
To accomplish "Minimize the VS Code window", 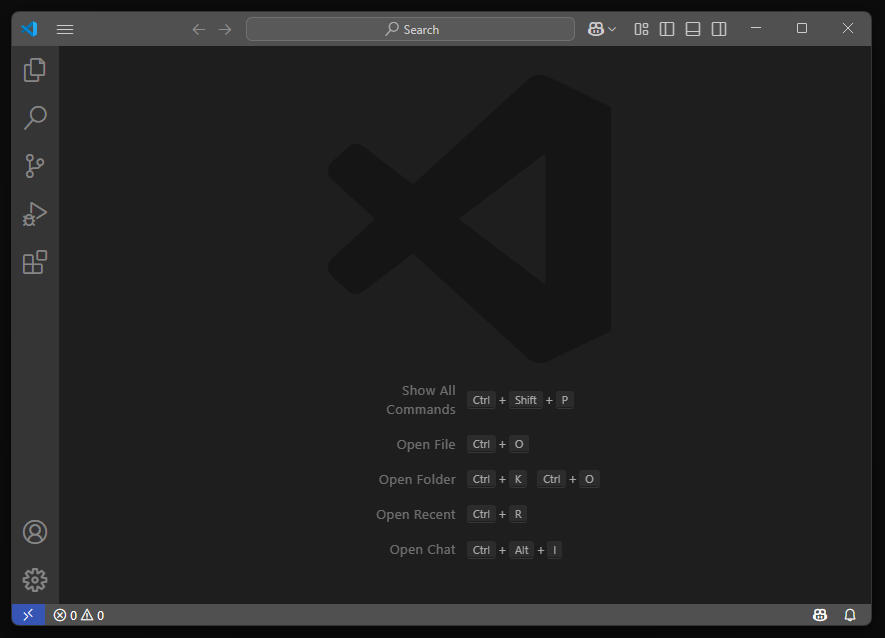I will [x=756, y=28].
